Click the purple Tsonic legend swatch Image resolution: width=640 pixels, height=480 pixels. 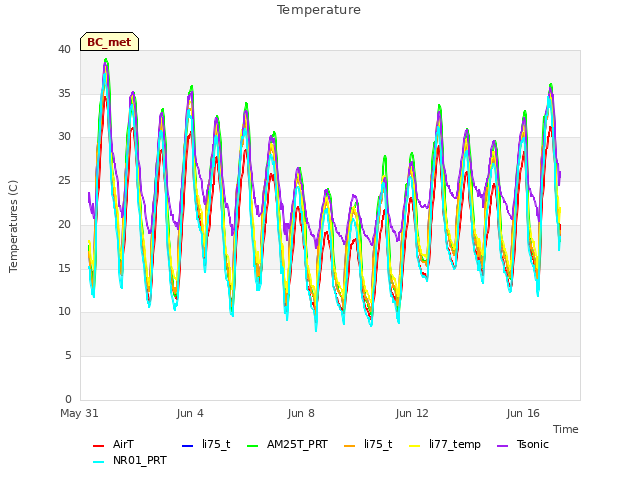(x=502, y=446)
